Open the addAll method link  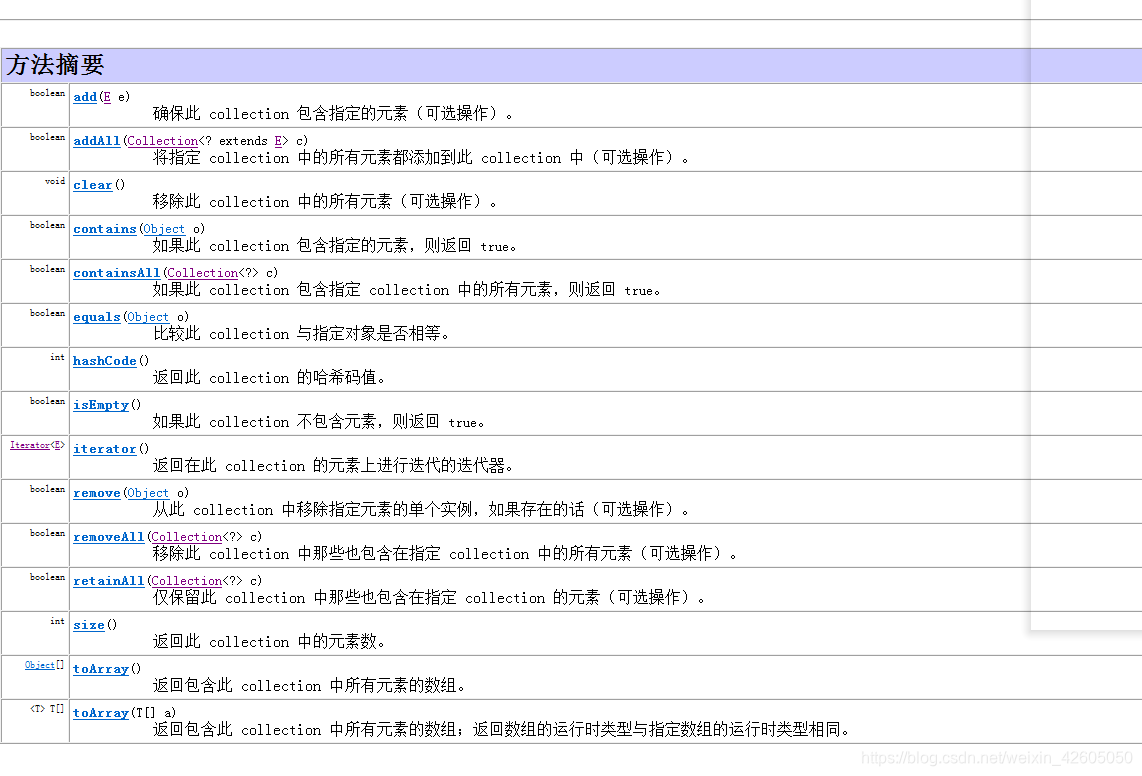coord(96,141)
